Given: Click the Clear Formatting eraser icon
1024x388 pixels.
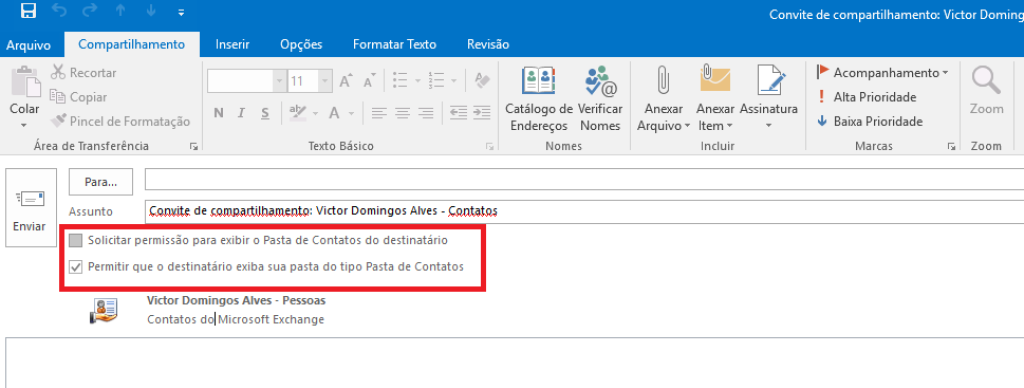Looking at the screenshot, I should [482, 81].
